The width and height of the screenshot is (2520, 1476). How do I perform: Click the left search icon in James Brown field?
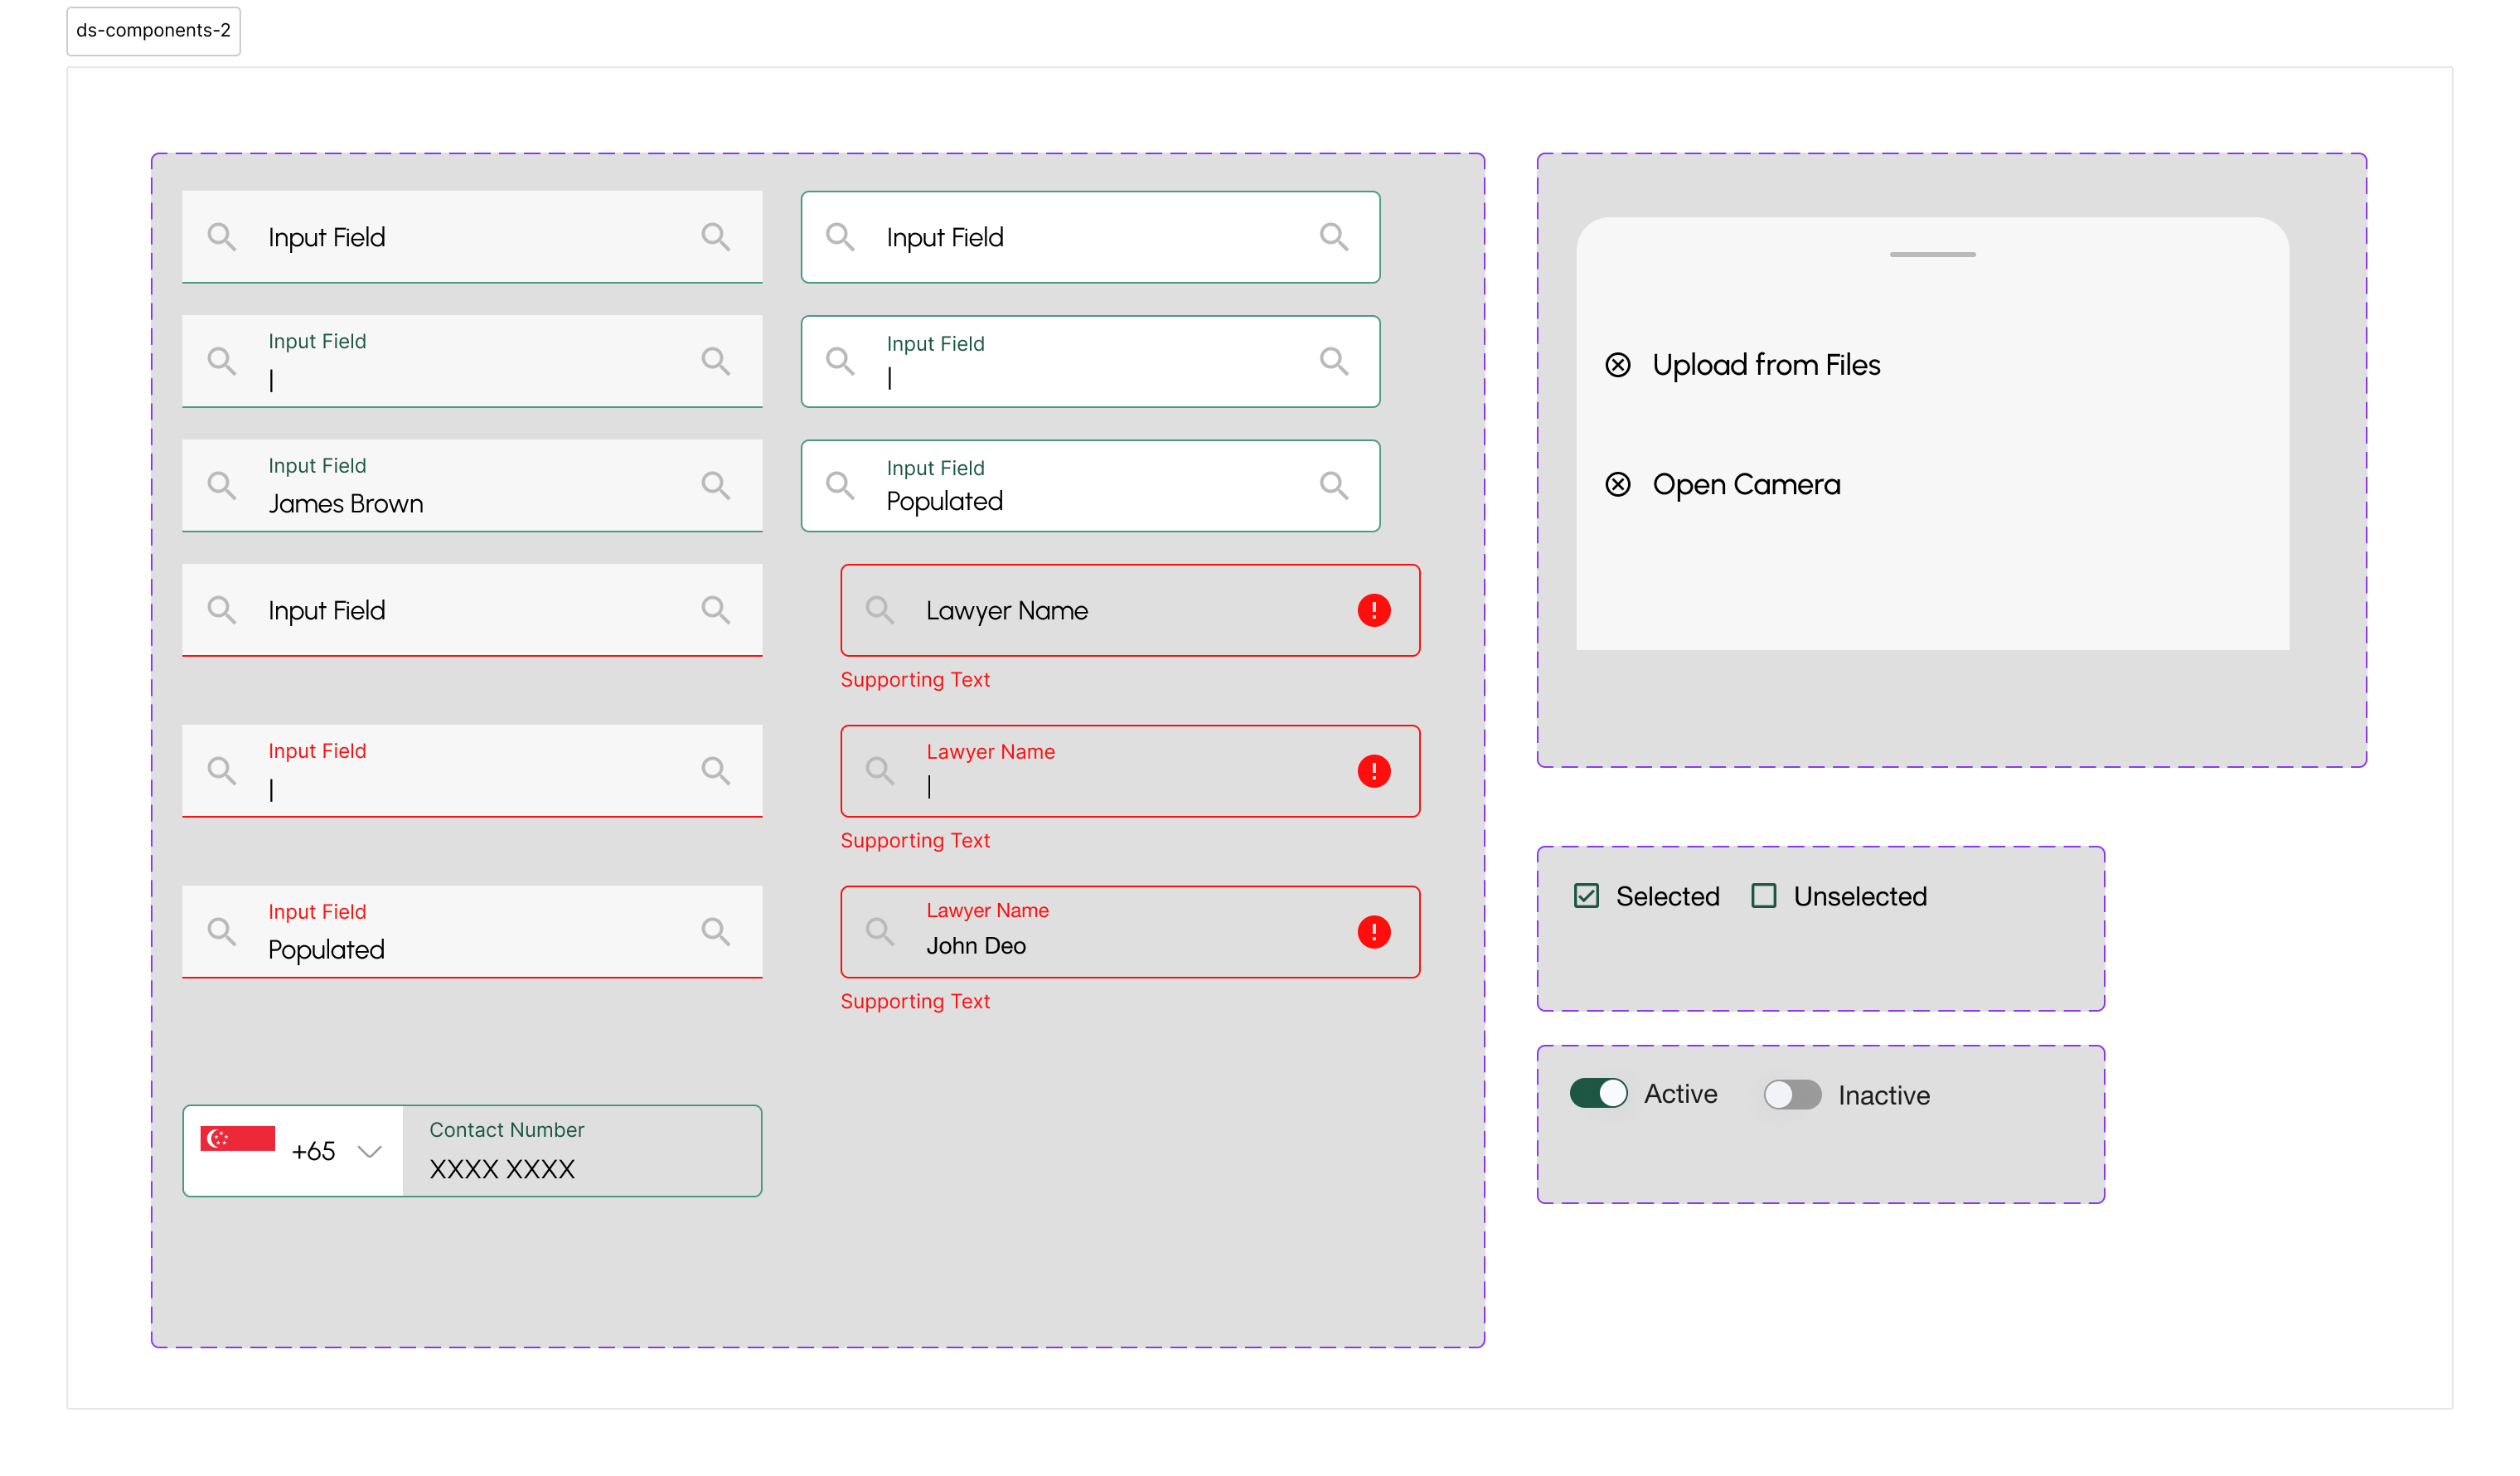(222, 486)
